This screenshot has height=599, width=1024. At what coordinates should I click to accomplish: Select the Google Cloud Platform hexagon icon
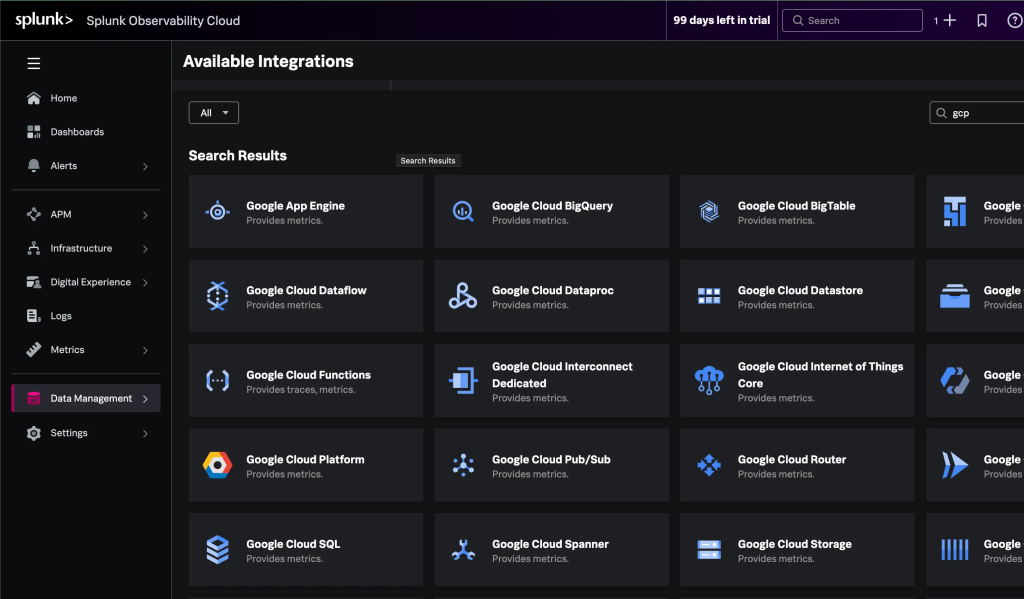click(x=217, y=465)
